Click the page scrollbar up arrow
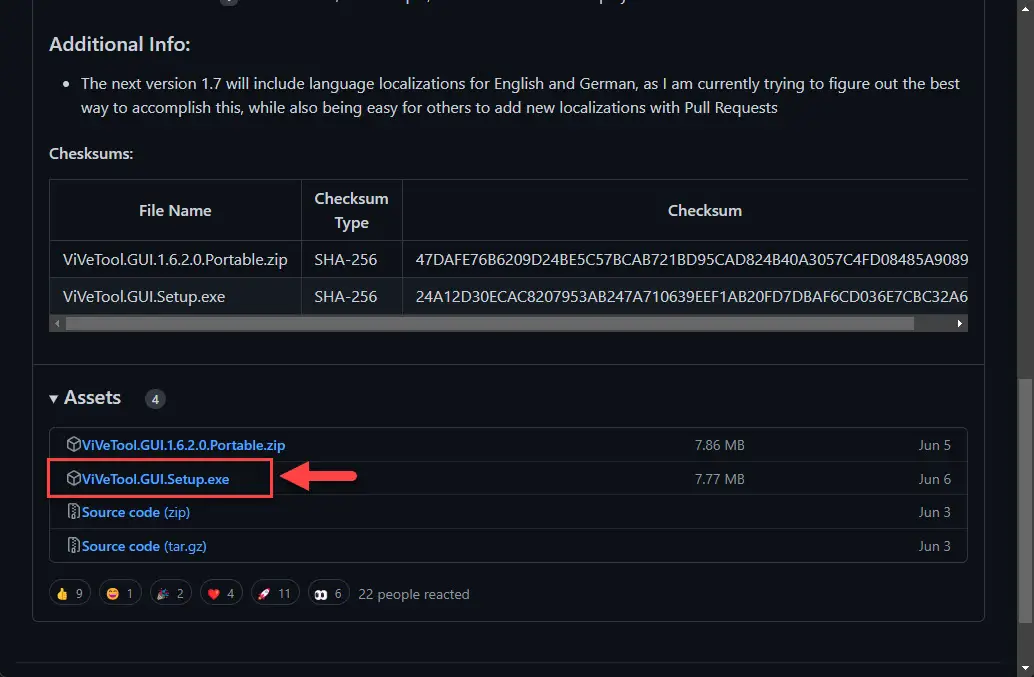 [x=1025, y=8]
